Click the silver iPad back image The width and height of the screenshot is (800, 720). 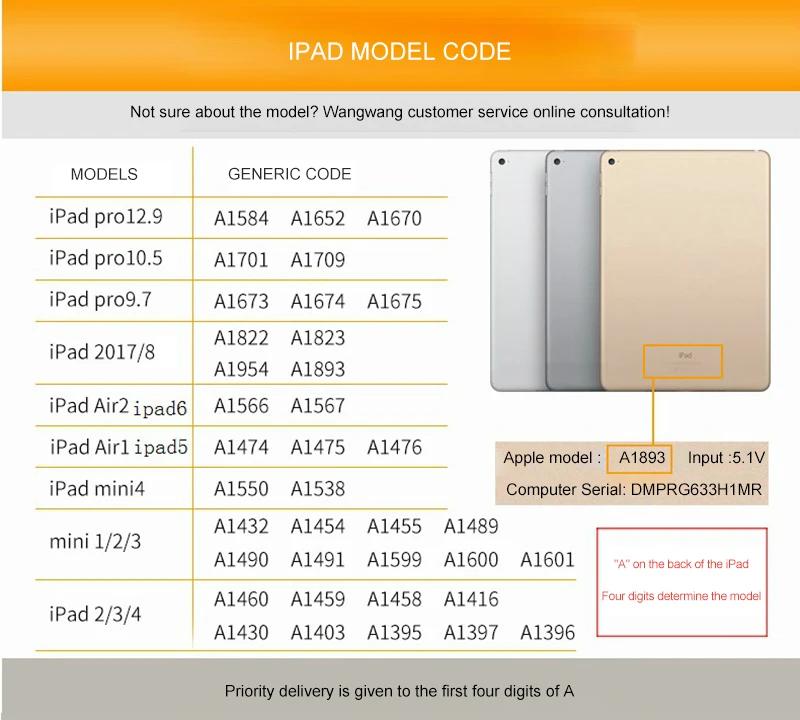517,270
